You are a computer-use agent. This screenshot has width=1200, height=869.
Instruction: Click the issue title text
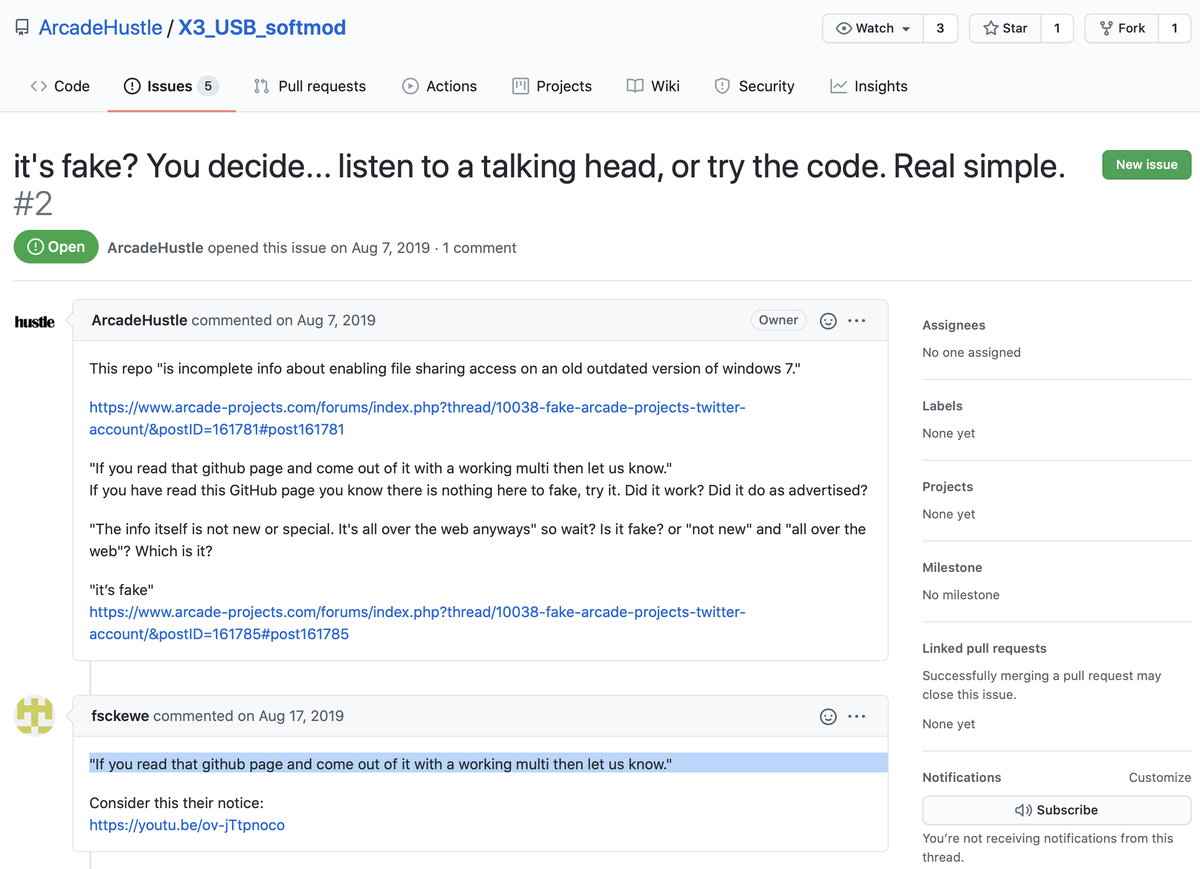(539, 166)
